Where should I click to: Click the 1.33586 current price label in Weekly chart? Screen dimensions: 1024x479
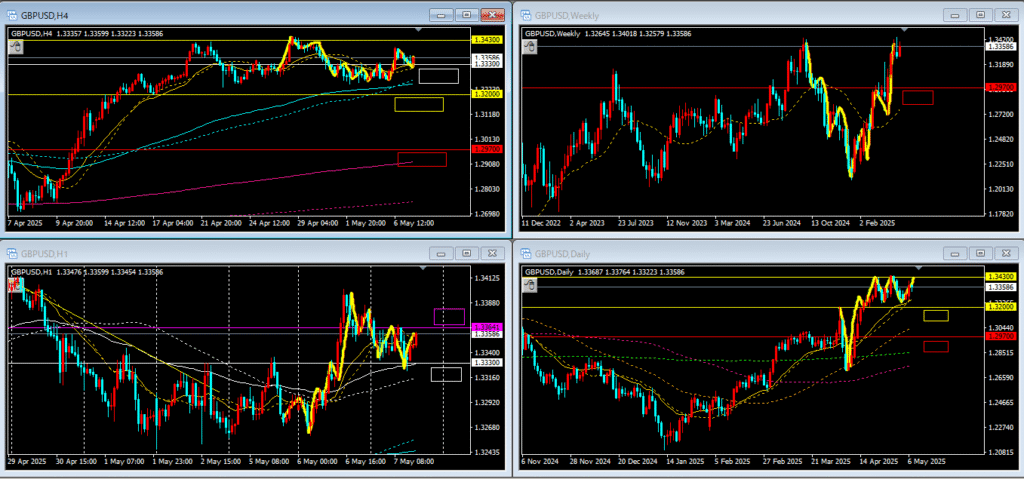[1001, 46]
